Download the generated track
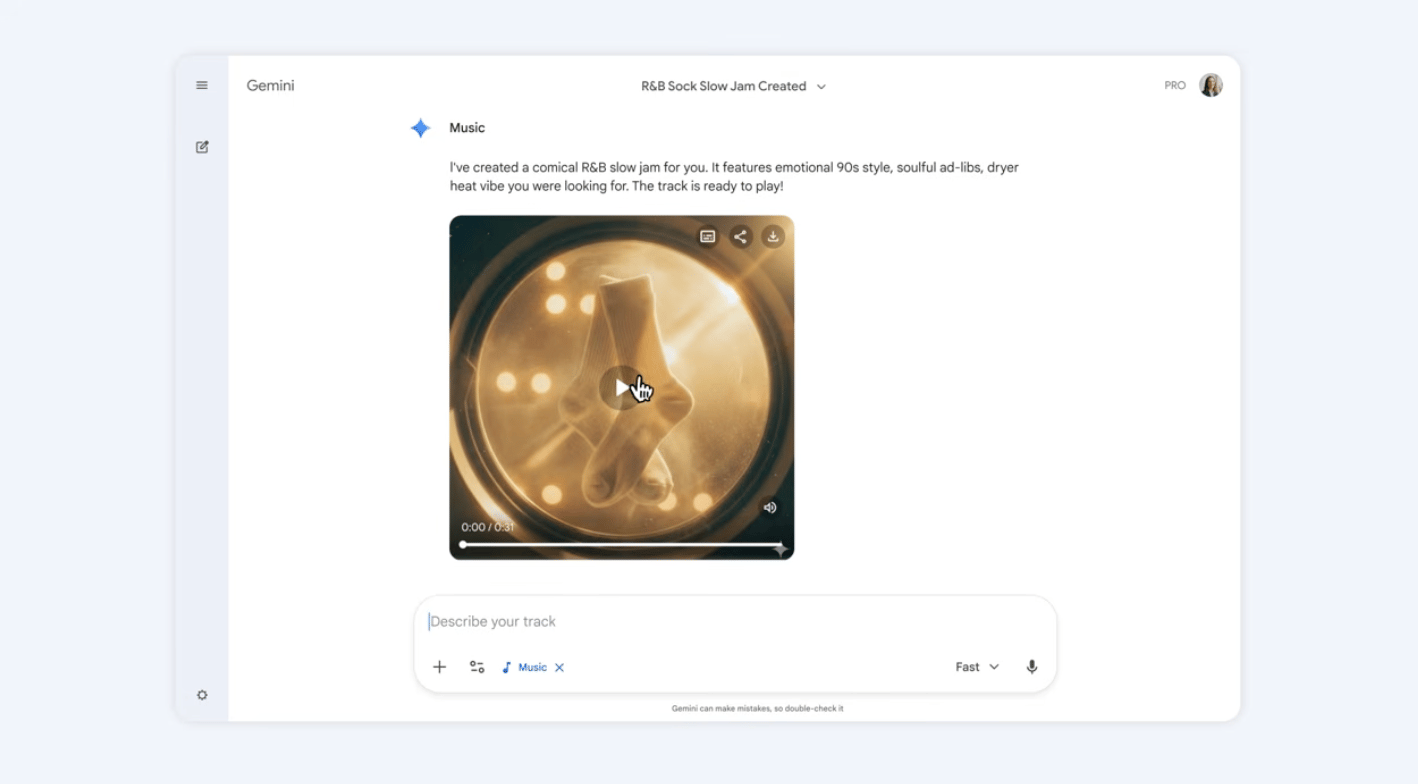This screenshot has width=1418, height=784. coord(773,237)
